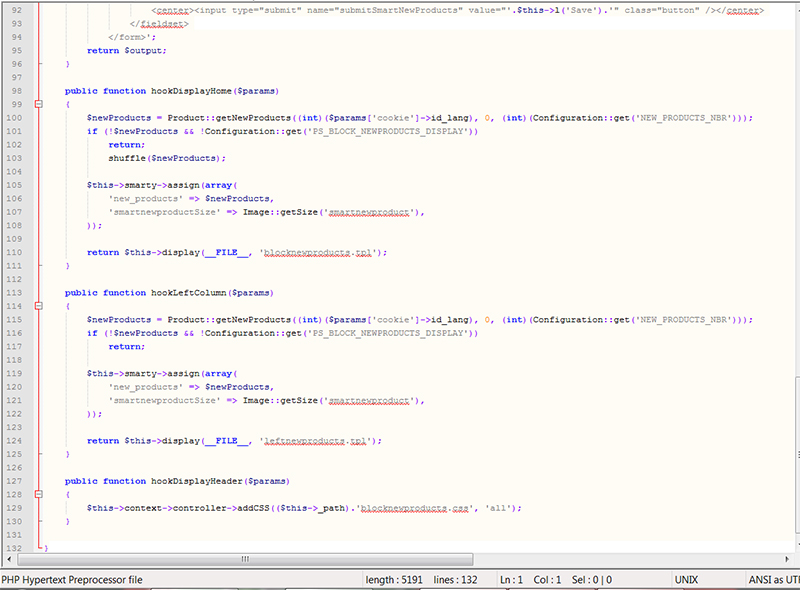Screen dimensions: 800x590
Task: Click the string 'blocknewproducts.css' on line 129
Action: tap(415, 508)
